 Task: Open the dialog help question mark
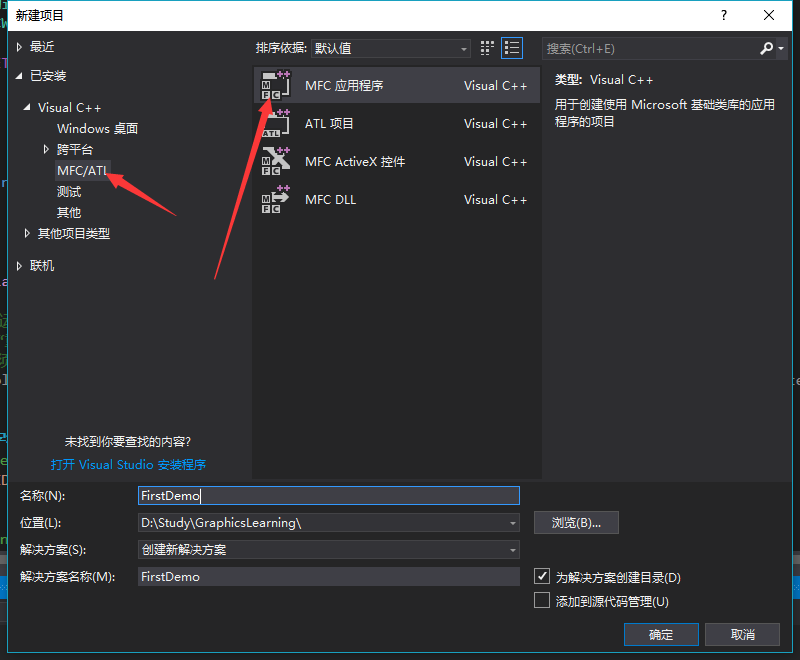(x=723, y=15)
